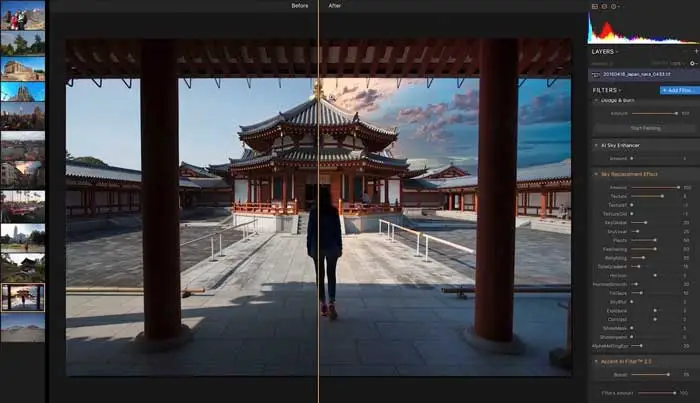Open thumbnail of temple roof among trees
The width and height of the screenshot is (700, 403).
pyautogui.click(x=23, y=267)
